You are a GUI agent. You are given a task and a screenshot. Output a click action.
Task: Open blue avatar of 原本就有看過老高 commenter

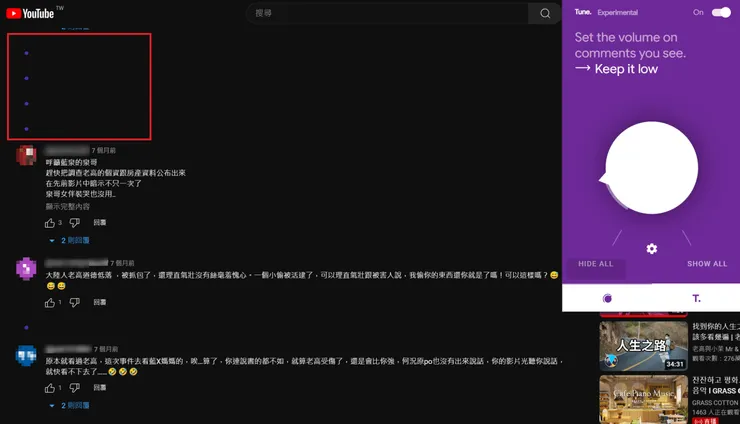click(26, 356)
